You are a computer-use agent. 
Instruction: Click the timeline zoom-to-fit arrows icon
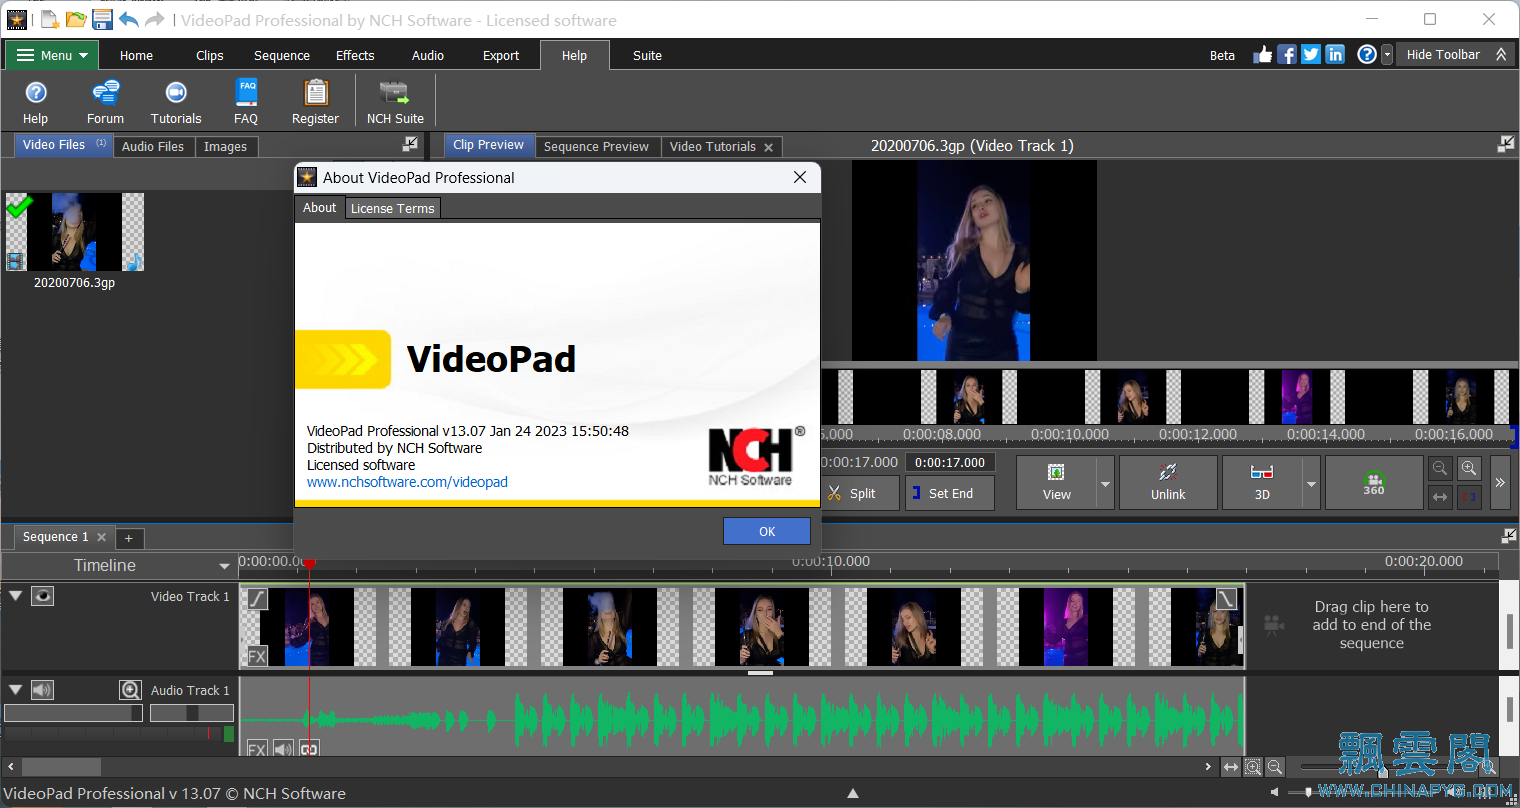tap(1231, 767)
